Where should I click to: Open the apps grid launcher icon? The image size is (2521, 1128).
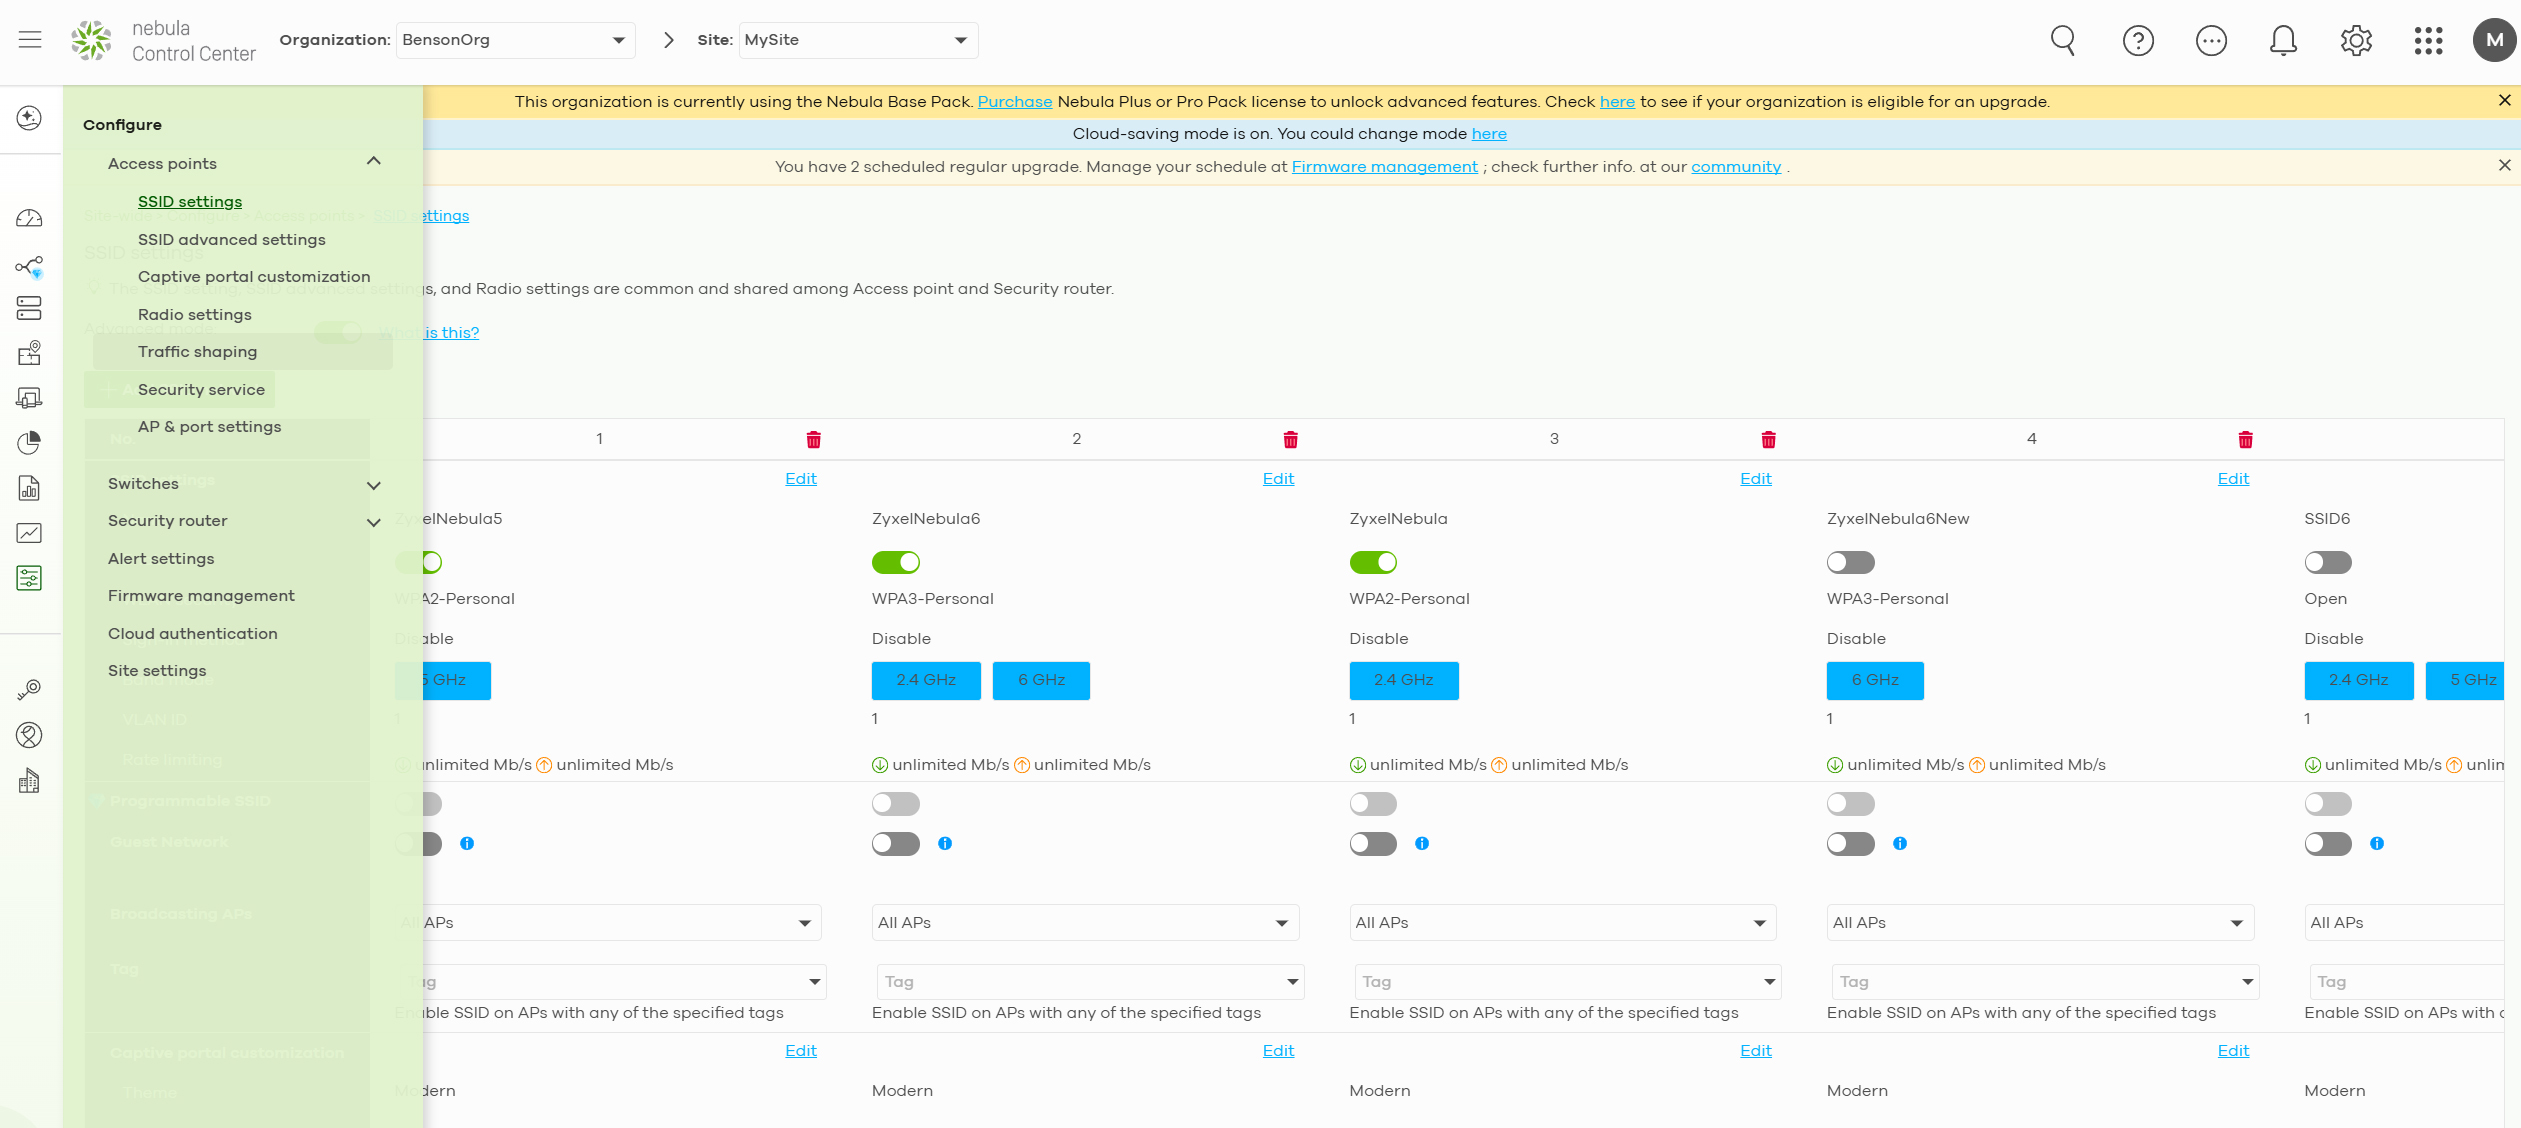pyautogui.click(x=2428, y=40)
